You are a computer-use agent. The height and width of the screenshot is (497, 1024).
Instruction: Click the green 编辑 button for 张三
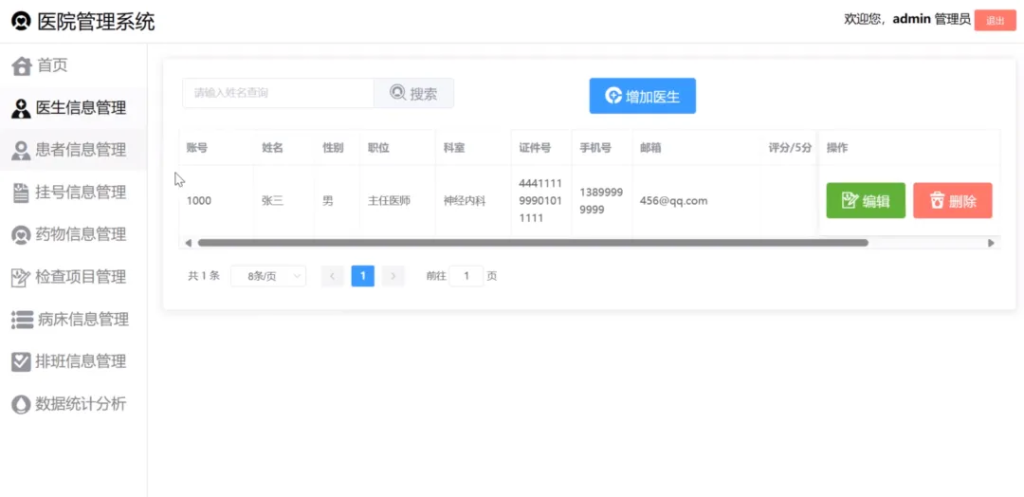(866, 200)
